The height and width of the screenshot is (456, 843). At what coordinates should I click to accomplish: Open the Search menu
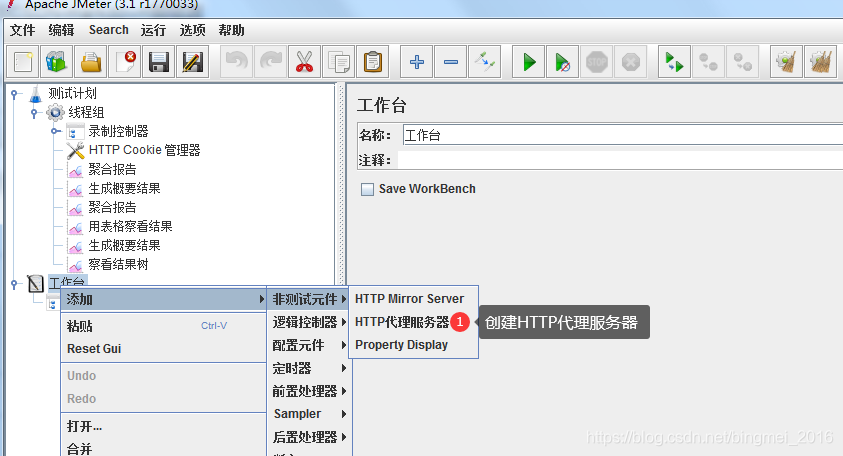(109, 30)
